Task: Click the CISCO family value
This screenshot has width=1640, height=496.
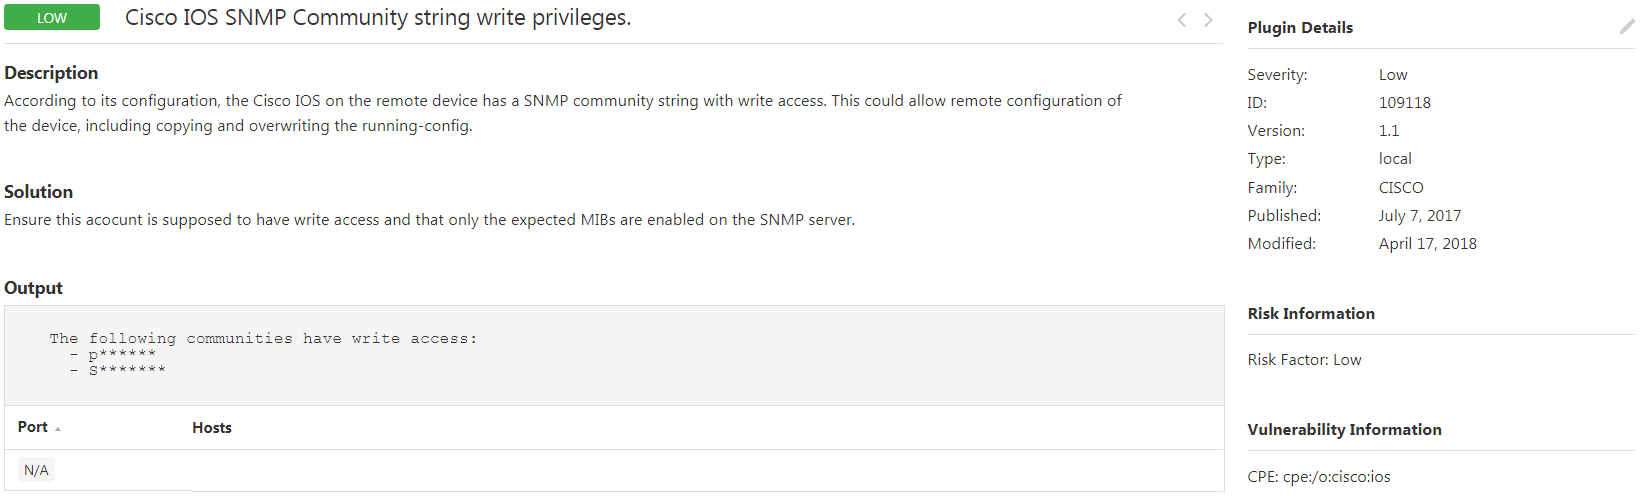Action: click(1401, 188)
